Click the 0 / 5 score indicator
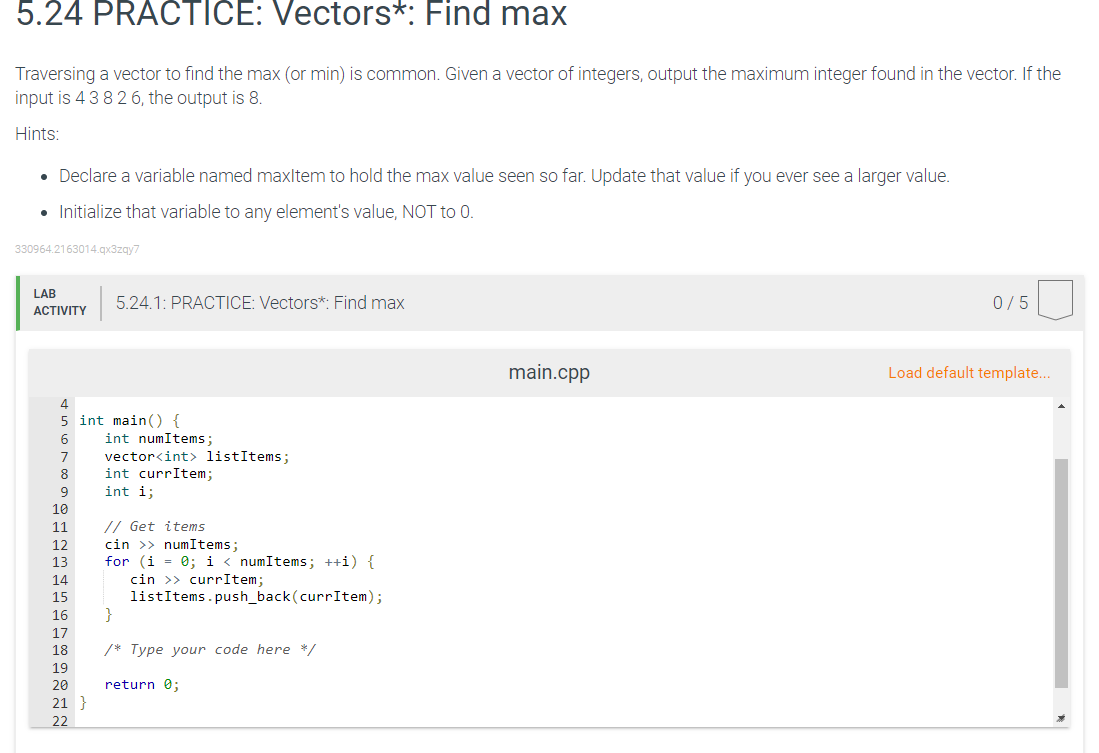Screen dimensions: 1099x753 click(x=1010, y=303)
